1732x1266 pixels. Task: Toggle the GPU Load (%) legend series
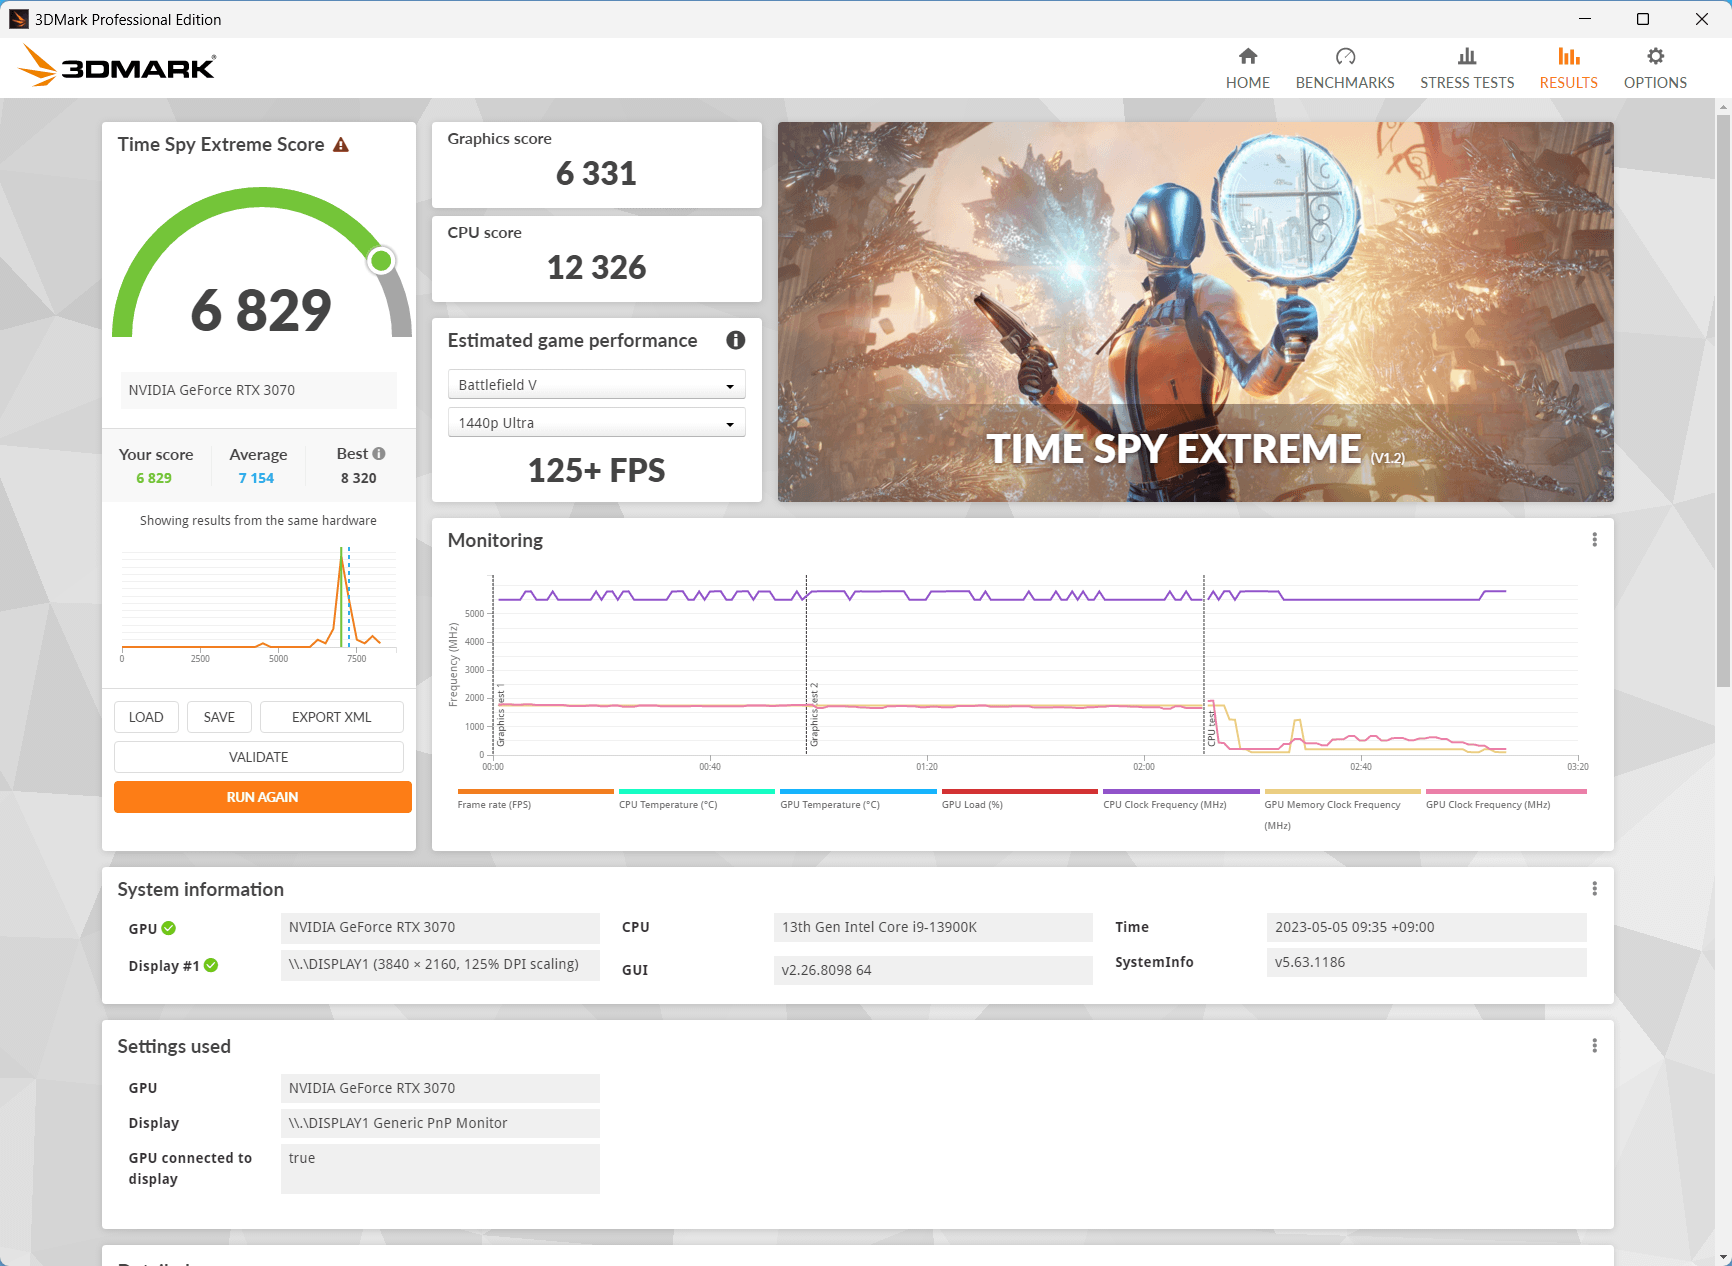pyautogui.click(x=972, y=804)
